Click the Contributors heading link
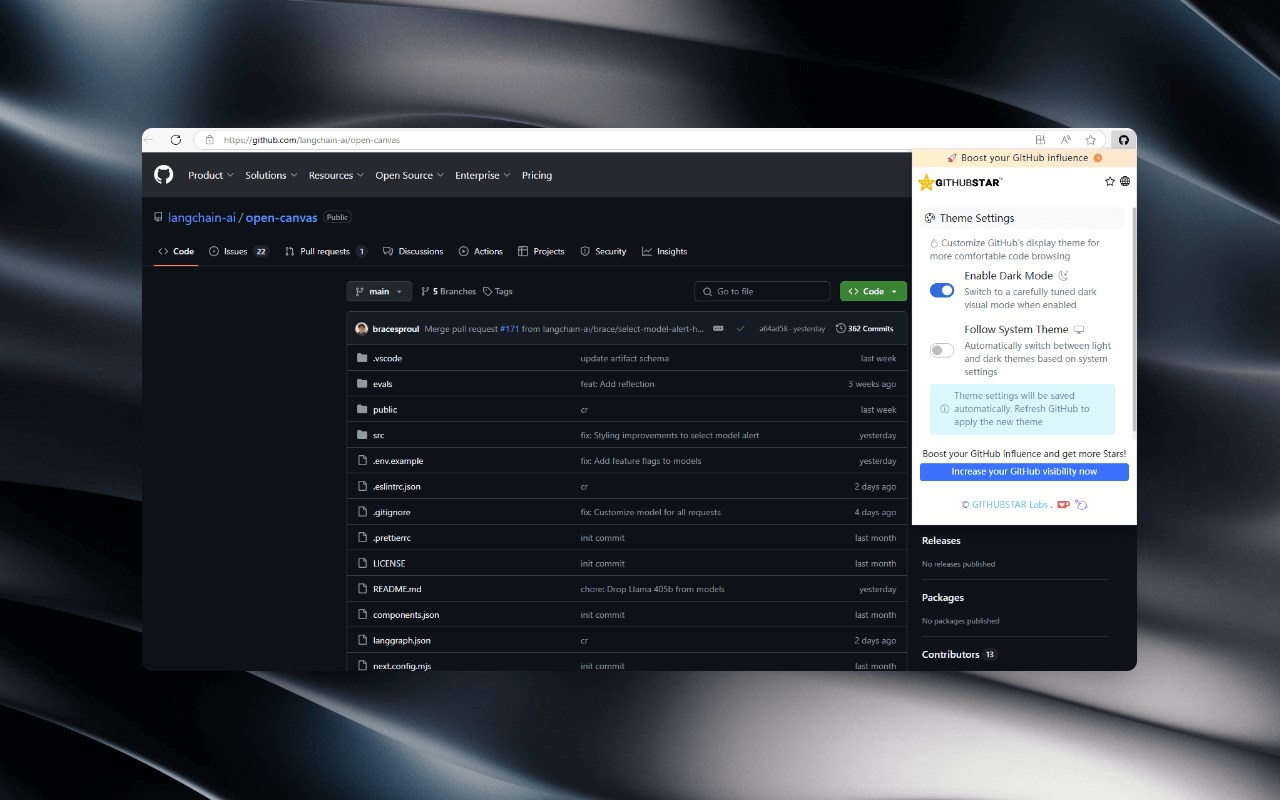The height and width of the screenshot is (800, 1280). 950,654
